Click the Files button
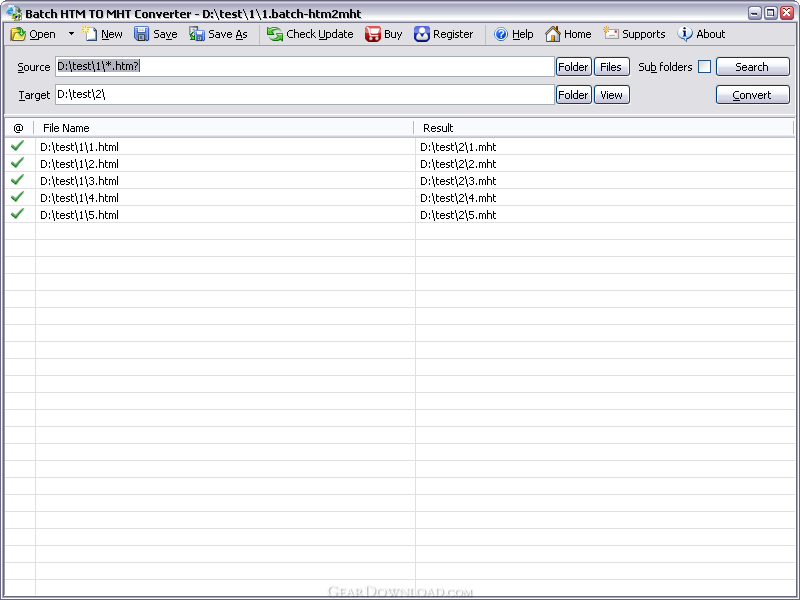This screenshot has height=600, width=800. 611,67
